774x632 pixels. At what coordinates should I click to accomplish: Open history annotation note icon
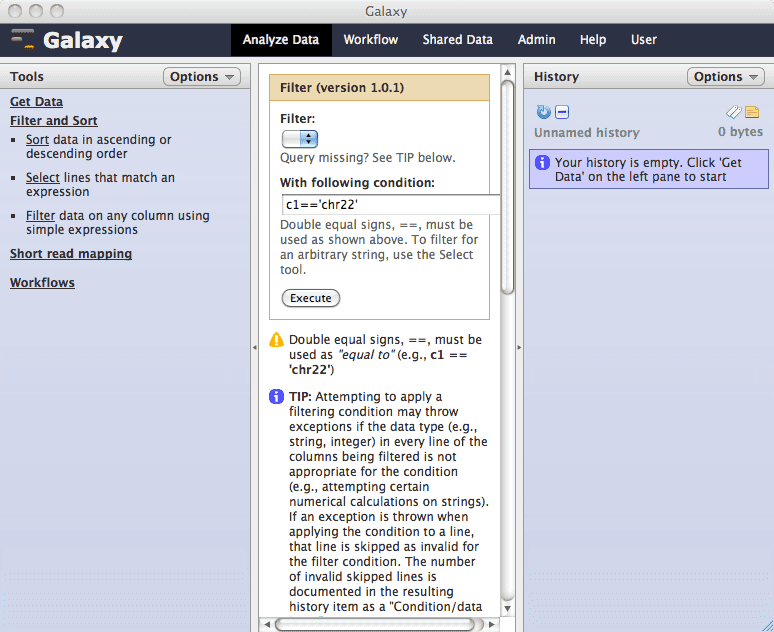[752, 112]
